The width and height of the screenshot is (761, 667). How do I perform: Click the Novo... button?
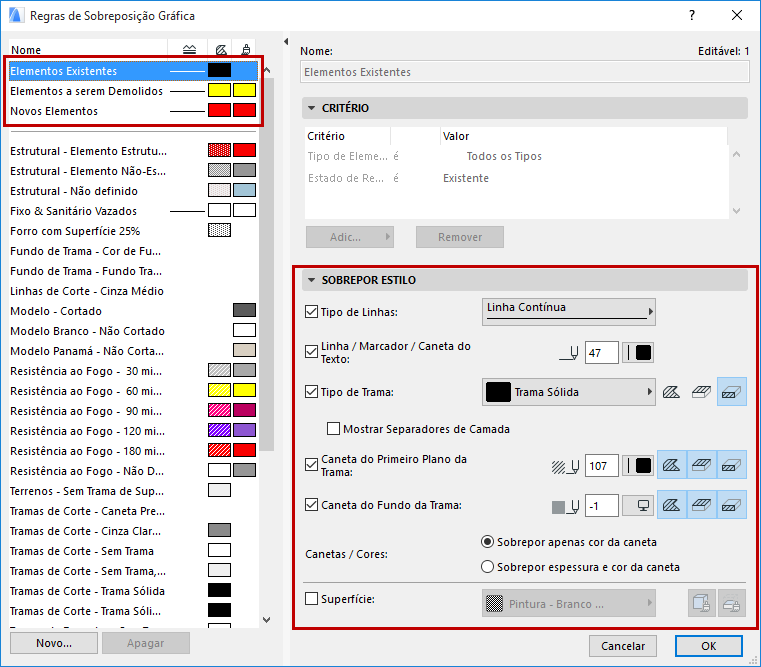pyautogui.click(x=54, y=643)
